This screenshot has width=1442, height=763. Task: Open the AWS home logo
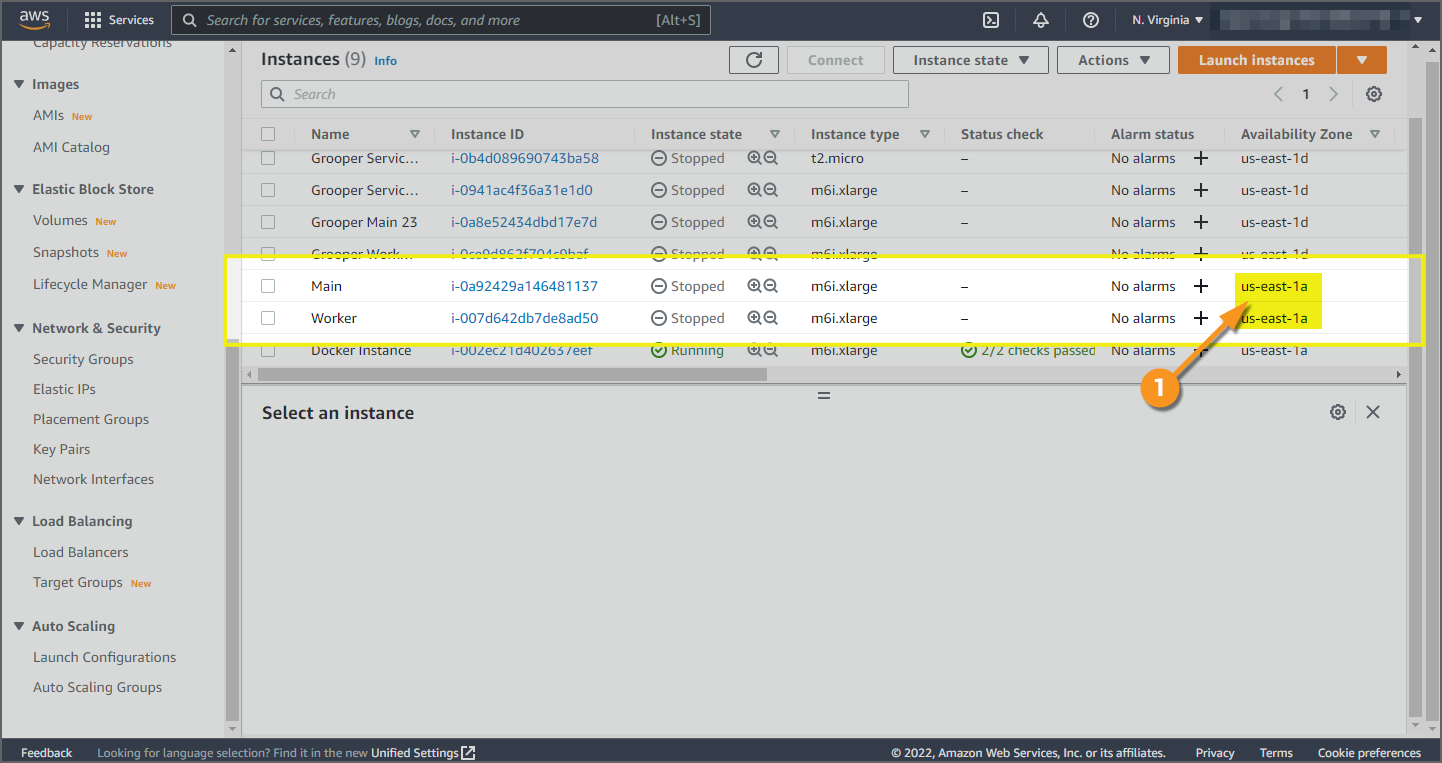pos(35,20)
